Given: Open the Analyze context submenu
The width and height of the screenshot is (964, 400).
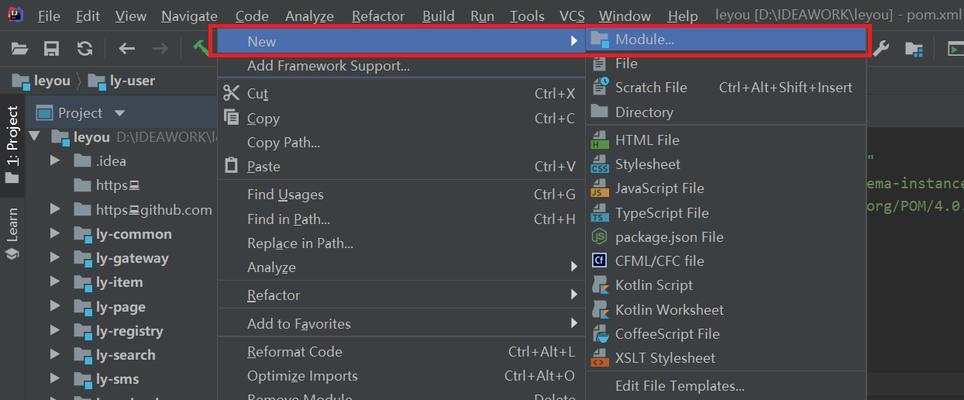Looking at the screenshot, I should tap(401, 267).
